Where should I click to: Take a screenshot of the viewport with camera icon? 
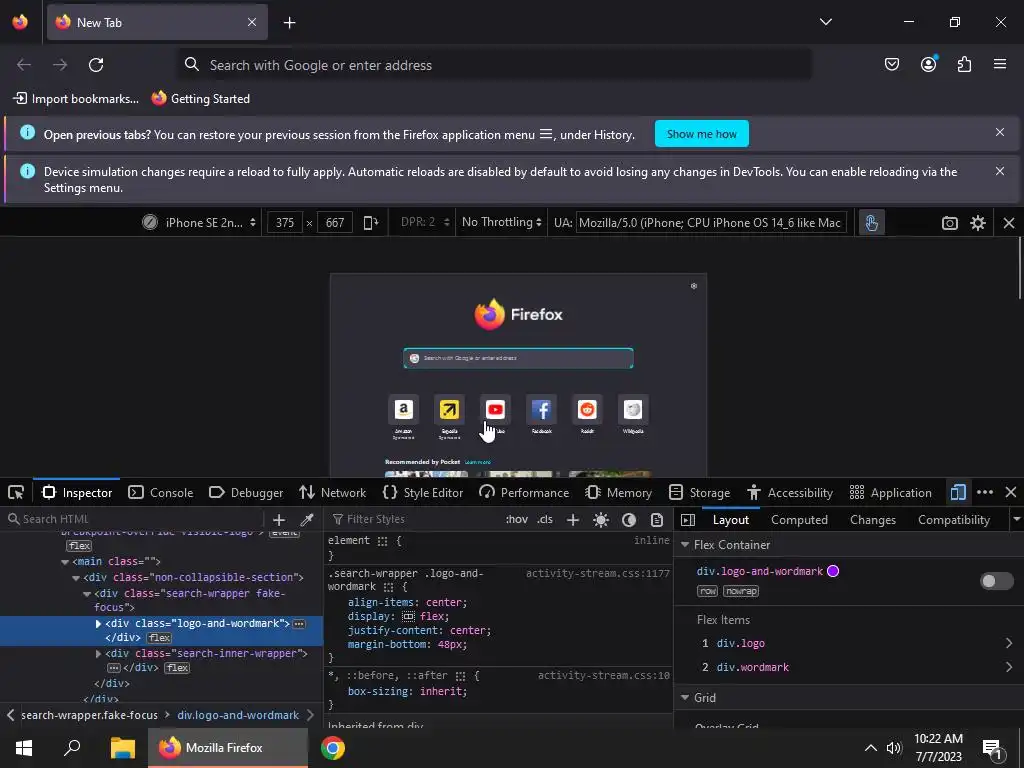pos(950,223)
